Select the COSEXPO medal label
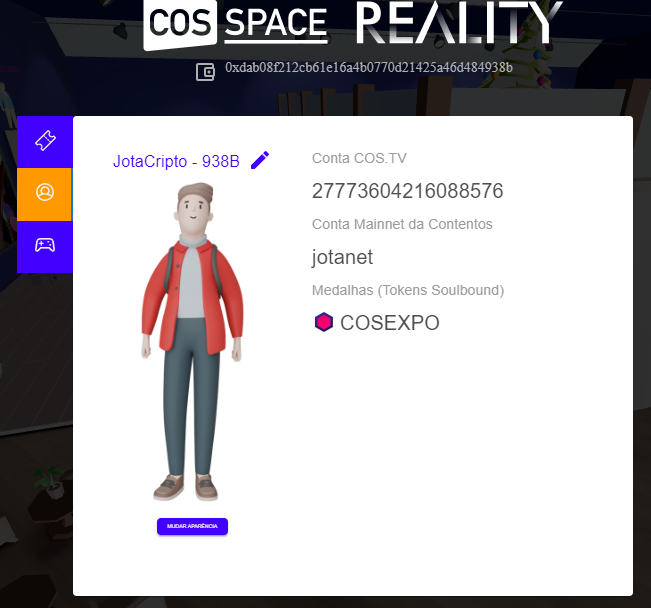This screenshot has height=608, width=651. click(389, 323)
